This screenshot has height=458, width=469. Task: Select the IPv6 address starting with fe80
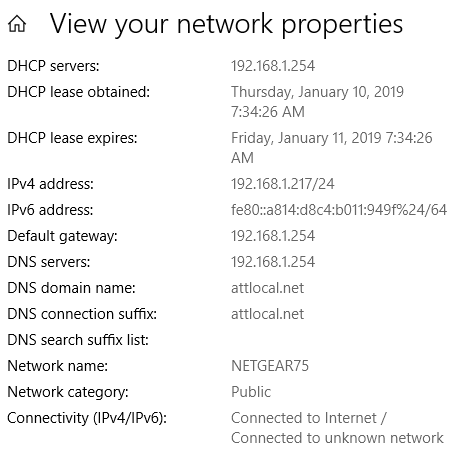pos(339,210)
